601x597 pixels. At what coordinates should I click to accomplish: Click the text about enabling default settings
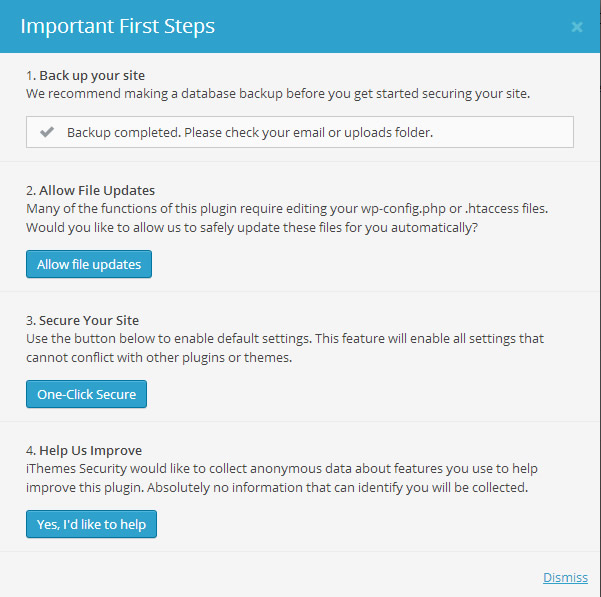[284, 339]
